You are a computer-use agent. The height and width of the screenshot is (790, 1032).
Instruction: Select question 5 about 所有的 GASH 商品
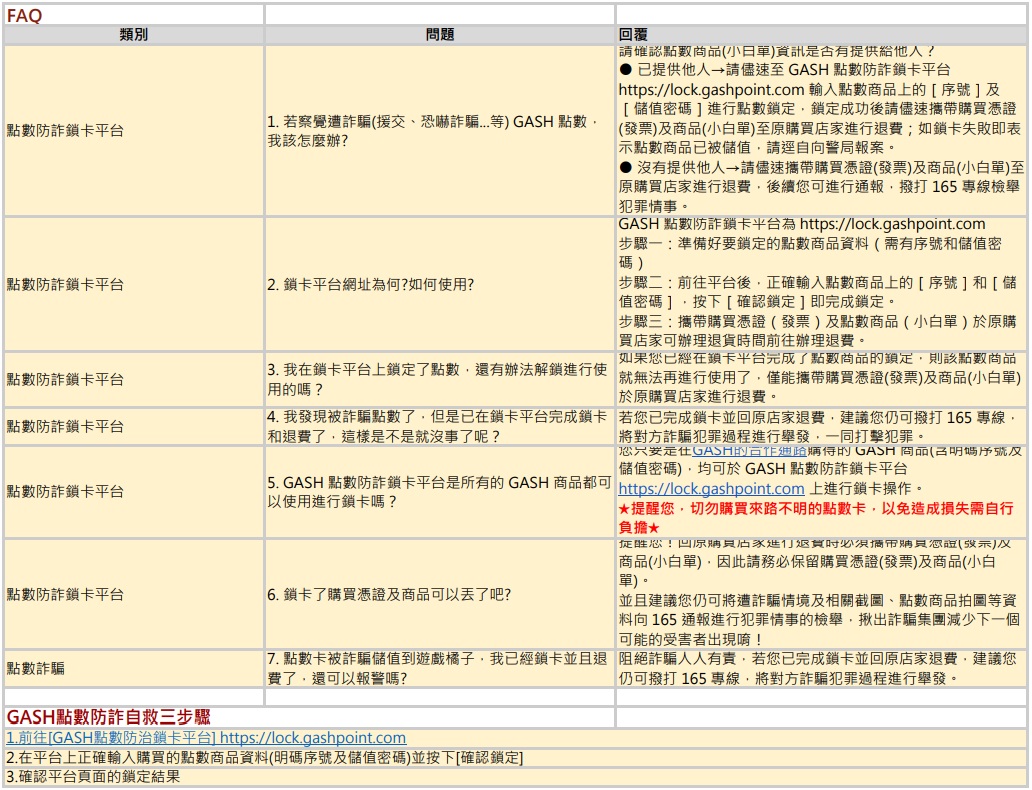point(440,492)
